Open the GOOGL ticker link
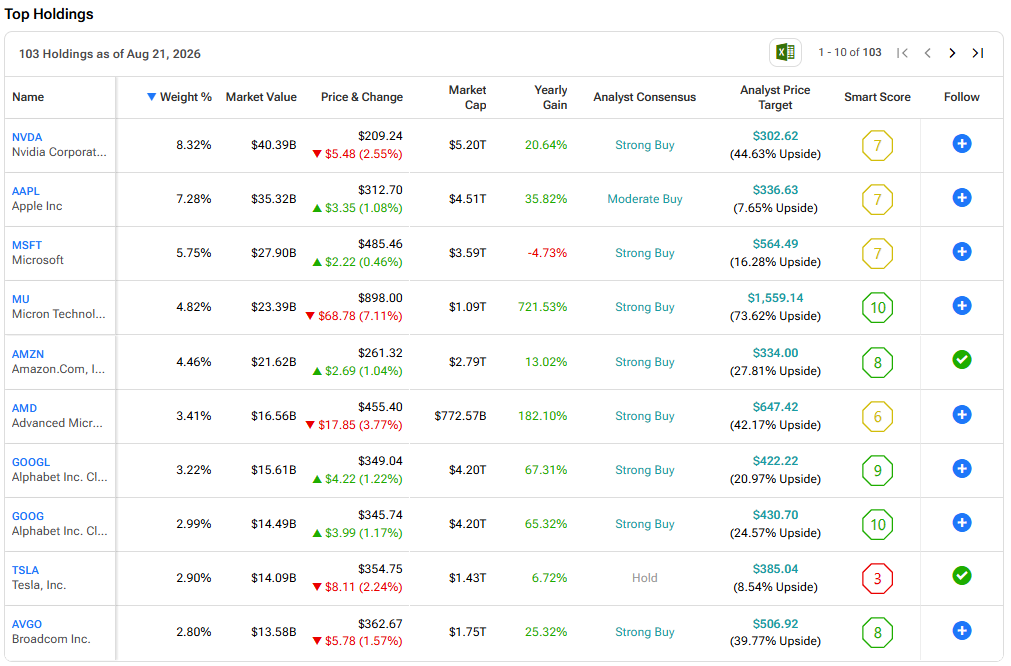1011x666 pixels. [x=31, y=462]
